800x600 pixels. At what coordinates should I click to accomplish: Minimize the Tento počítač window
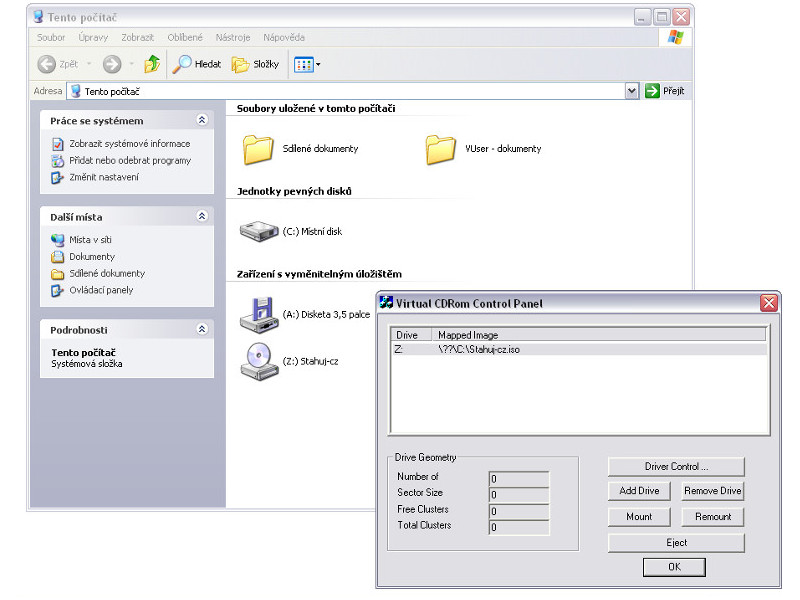(x=642, y=17)
